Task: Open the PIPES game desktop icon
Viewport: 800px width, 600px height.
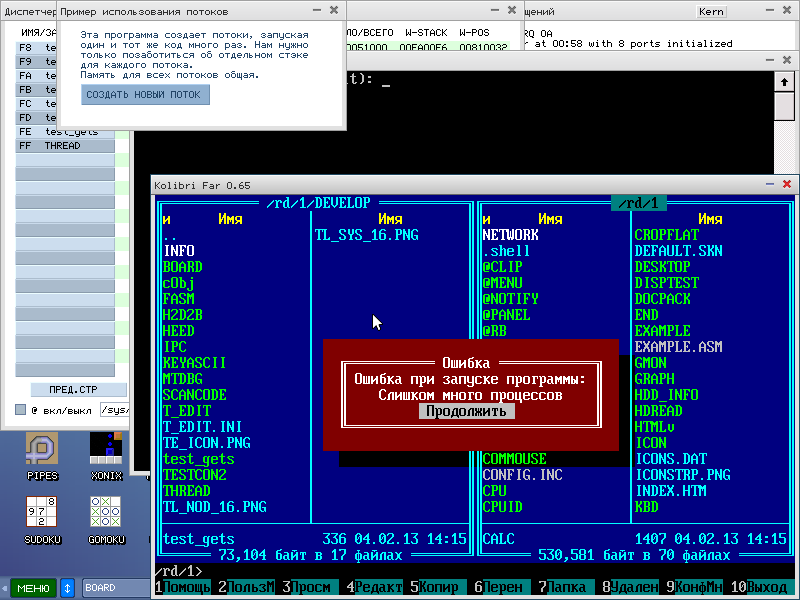Action: [x=42, y=449]
